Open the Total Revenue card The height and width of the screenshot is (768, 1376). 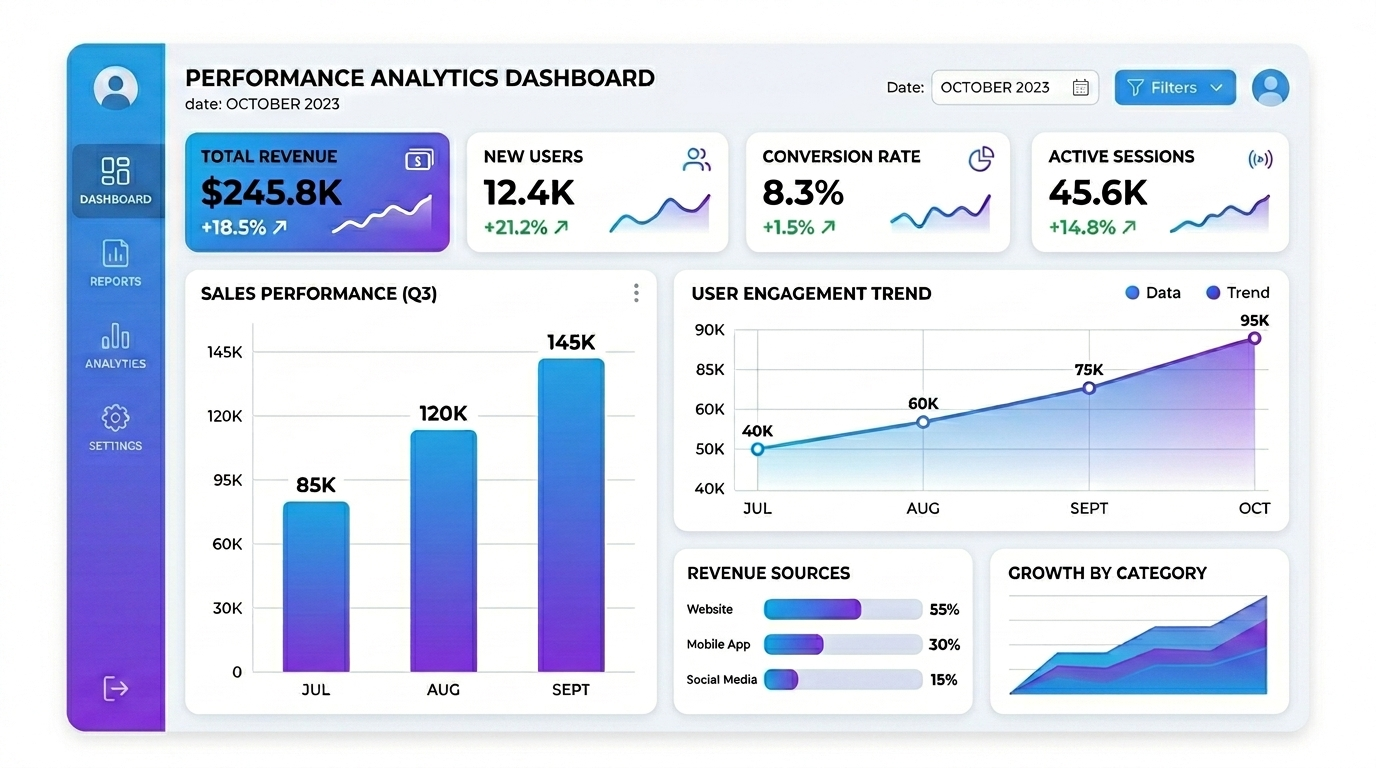click(317, 192)
